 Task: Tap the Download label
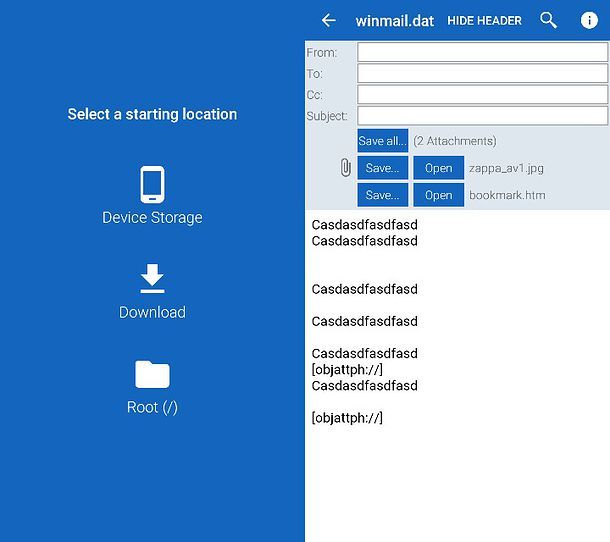[152, 312]
